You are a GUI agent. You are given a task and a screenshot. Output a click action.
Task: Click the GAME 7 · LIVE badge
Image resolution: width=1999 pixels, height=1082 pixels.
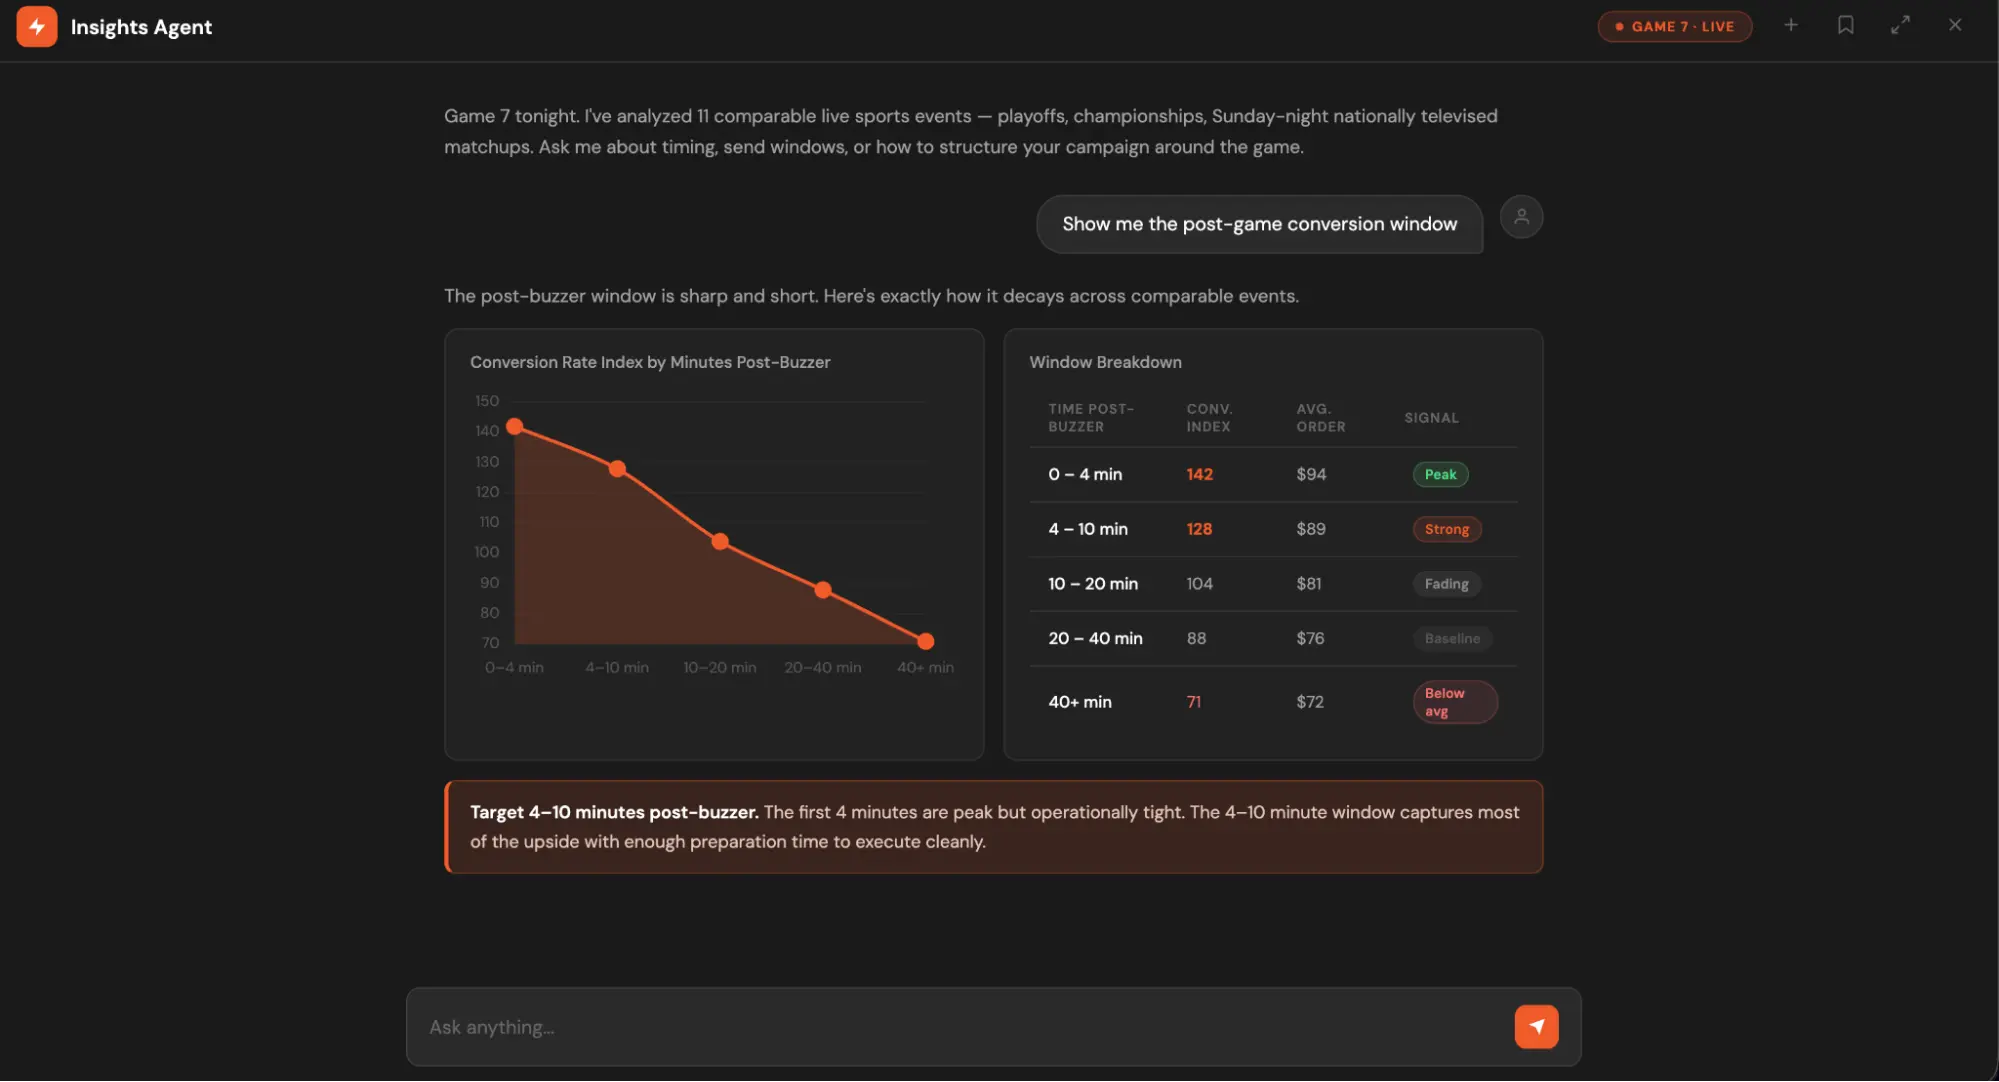(1675, 27)
